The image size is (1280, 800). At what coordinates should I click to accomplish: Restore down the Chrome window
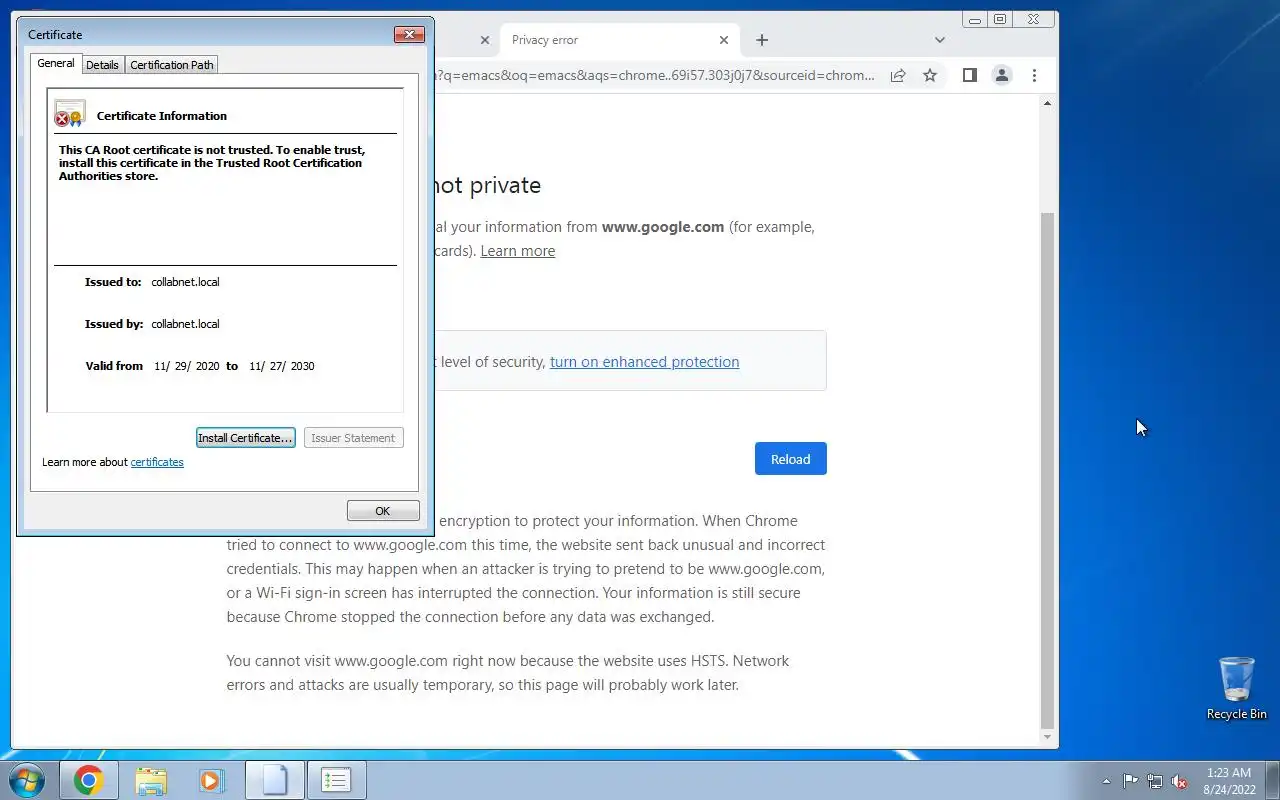1000,19
